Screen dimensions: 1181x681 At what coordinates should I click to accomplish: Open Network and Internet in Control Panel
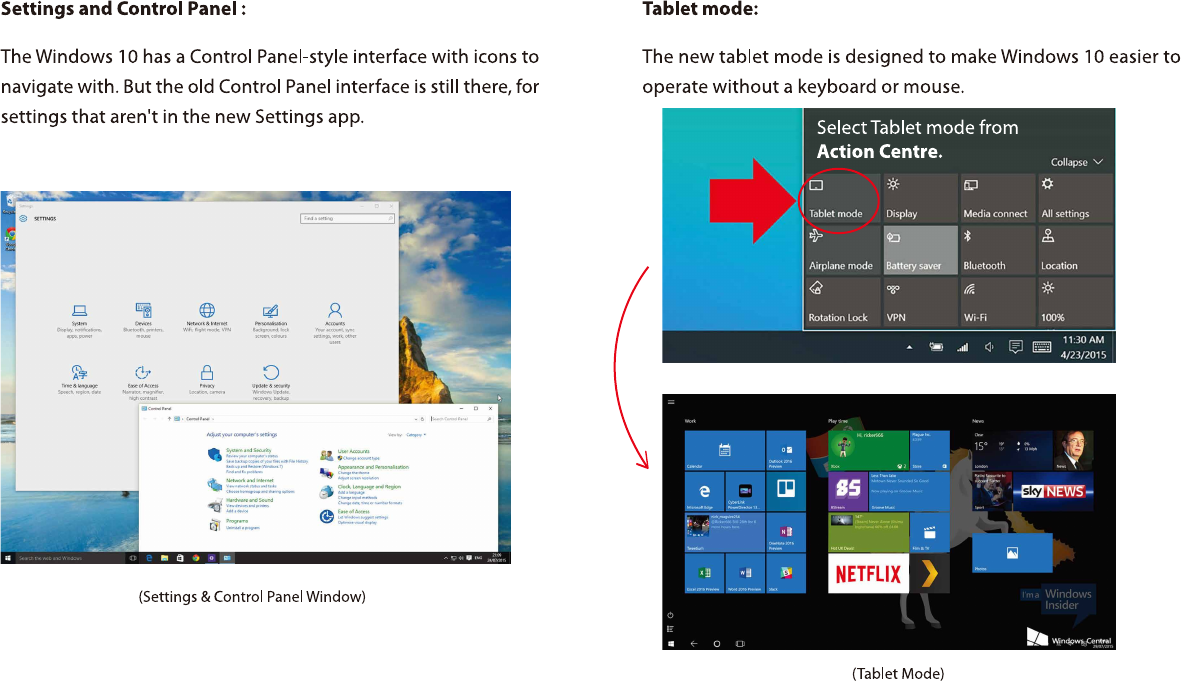click(250, 480)
